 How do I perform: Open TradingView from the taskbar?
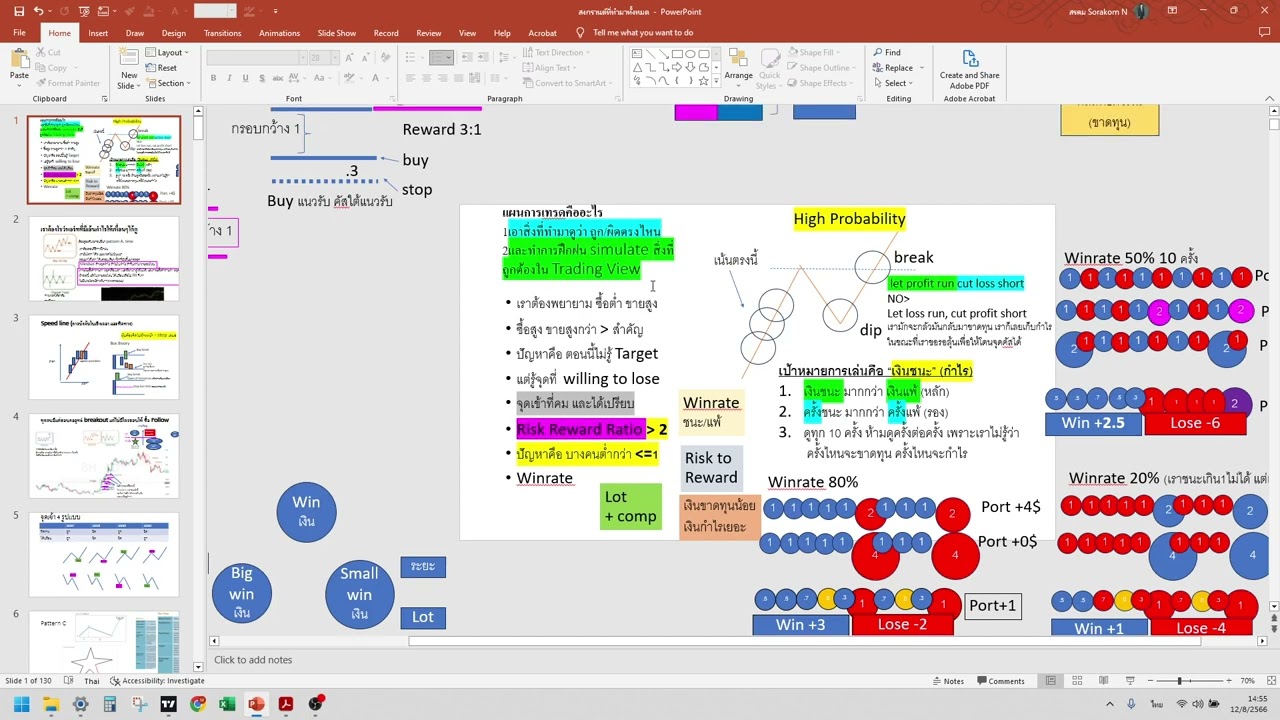[168, 704]
